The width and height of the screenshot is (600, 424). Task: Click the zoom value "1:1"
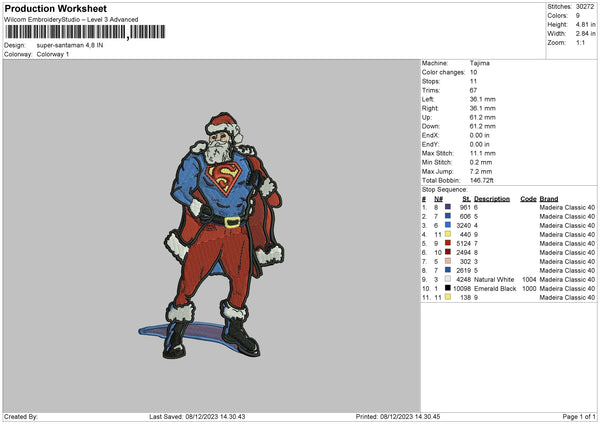[580, 42]
